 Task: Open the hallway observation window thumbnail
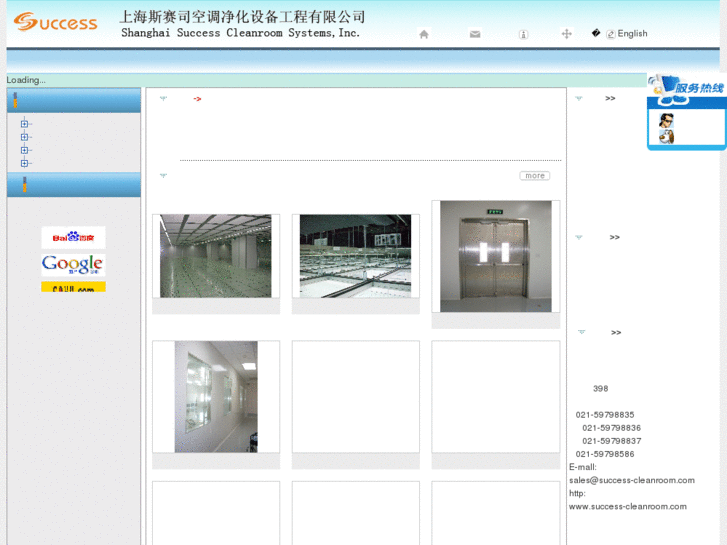(216, 397)
